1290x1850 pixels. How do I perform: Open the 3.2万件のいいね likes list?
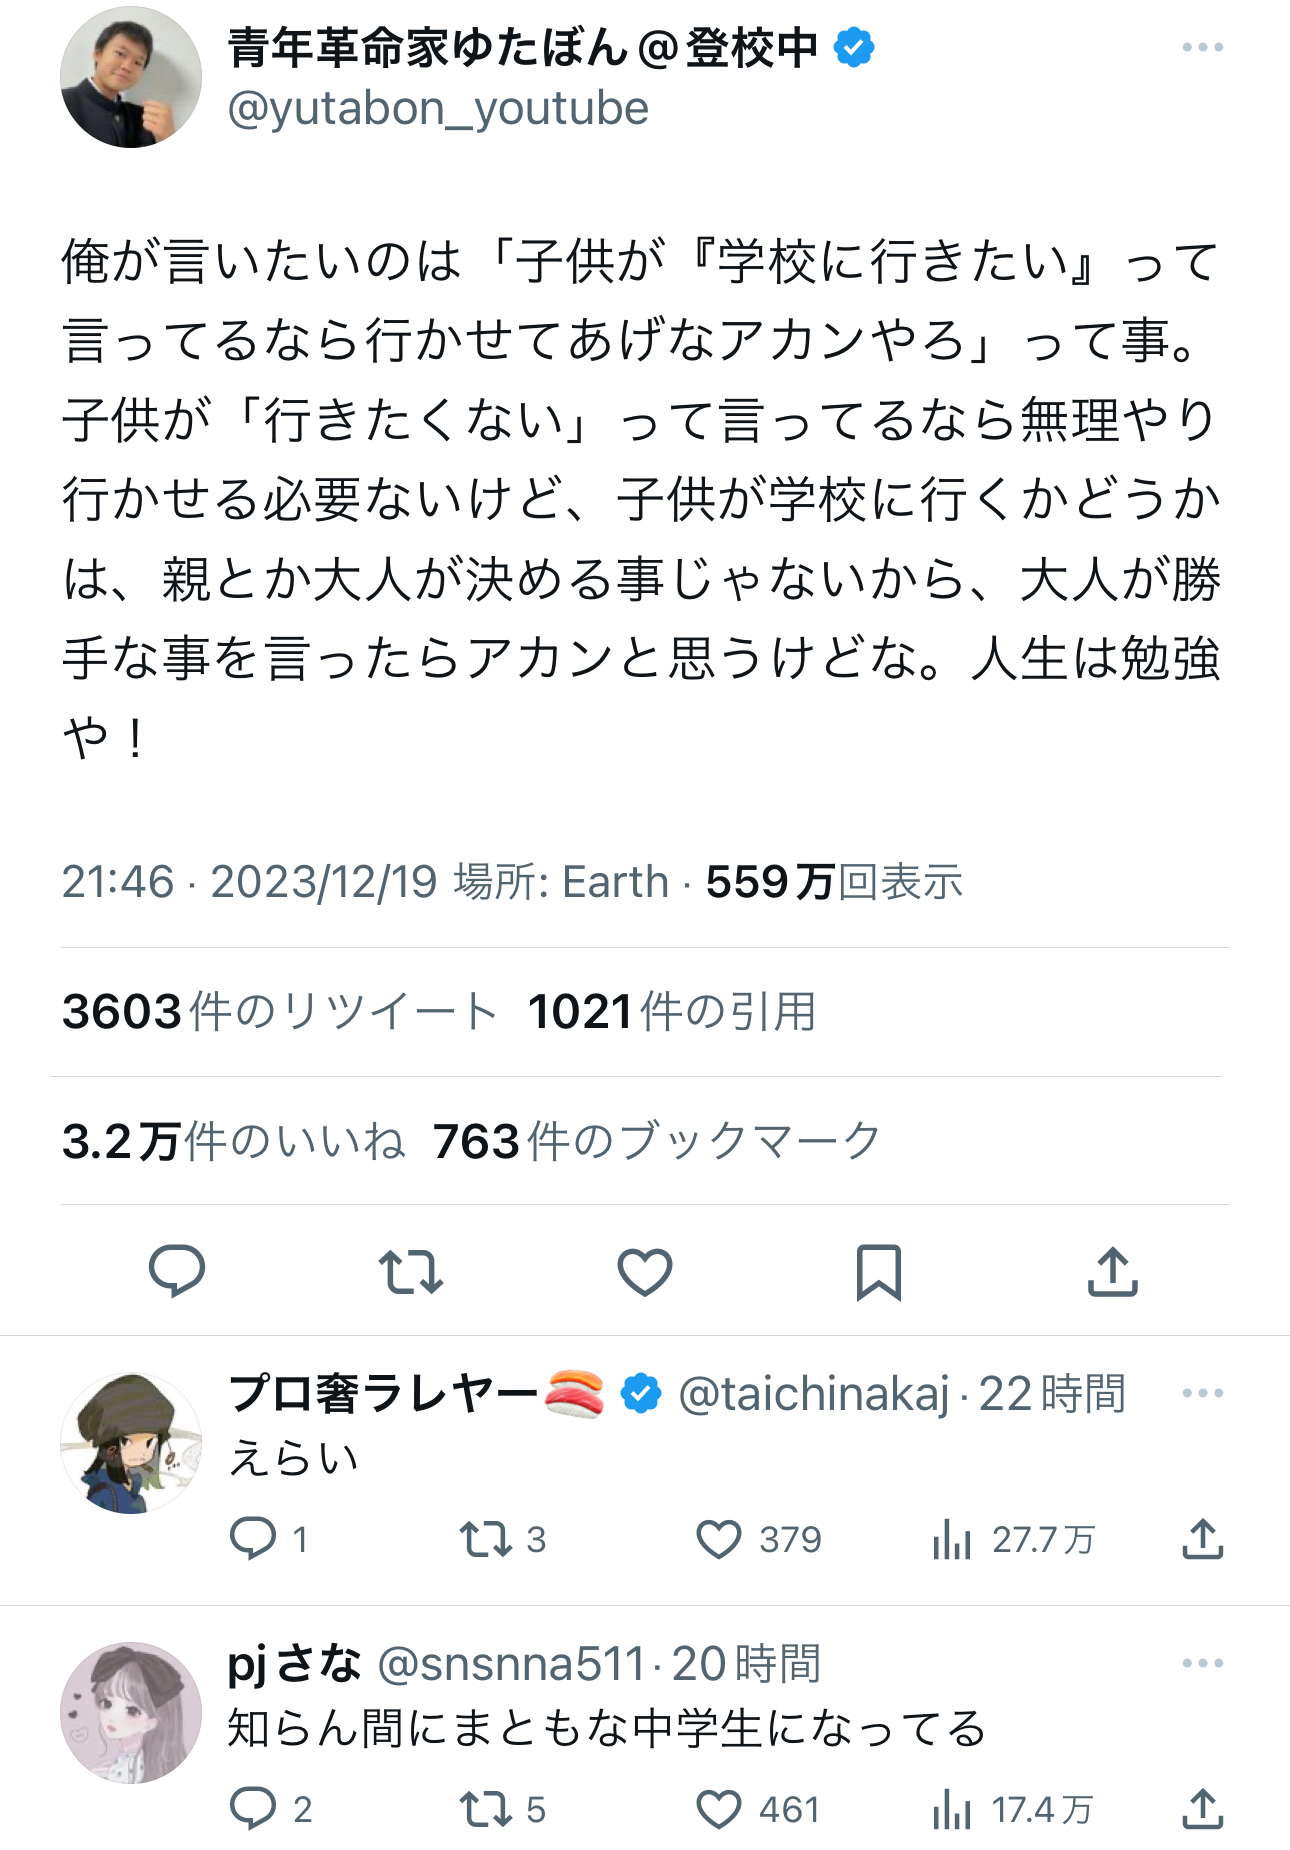pyautogui.click(x=233, y=1141)
